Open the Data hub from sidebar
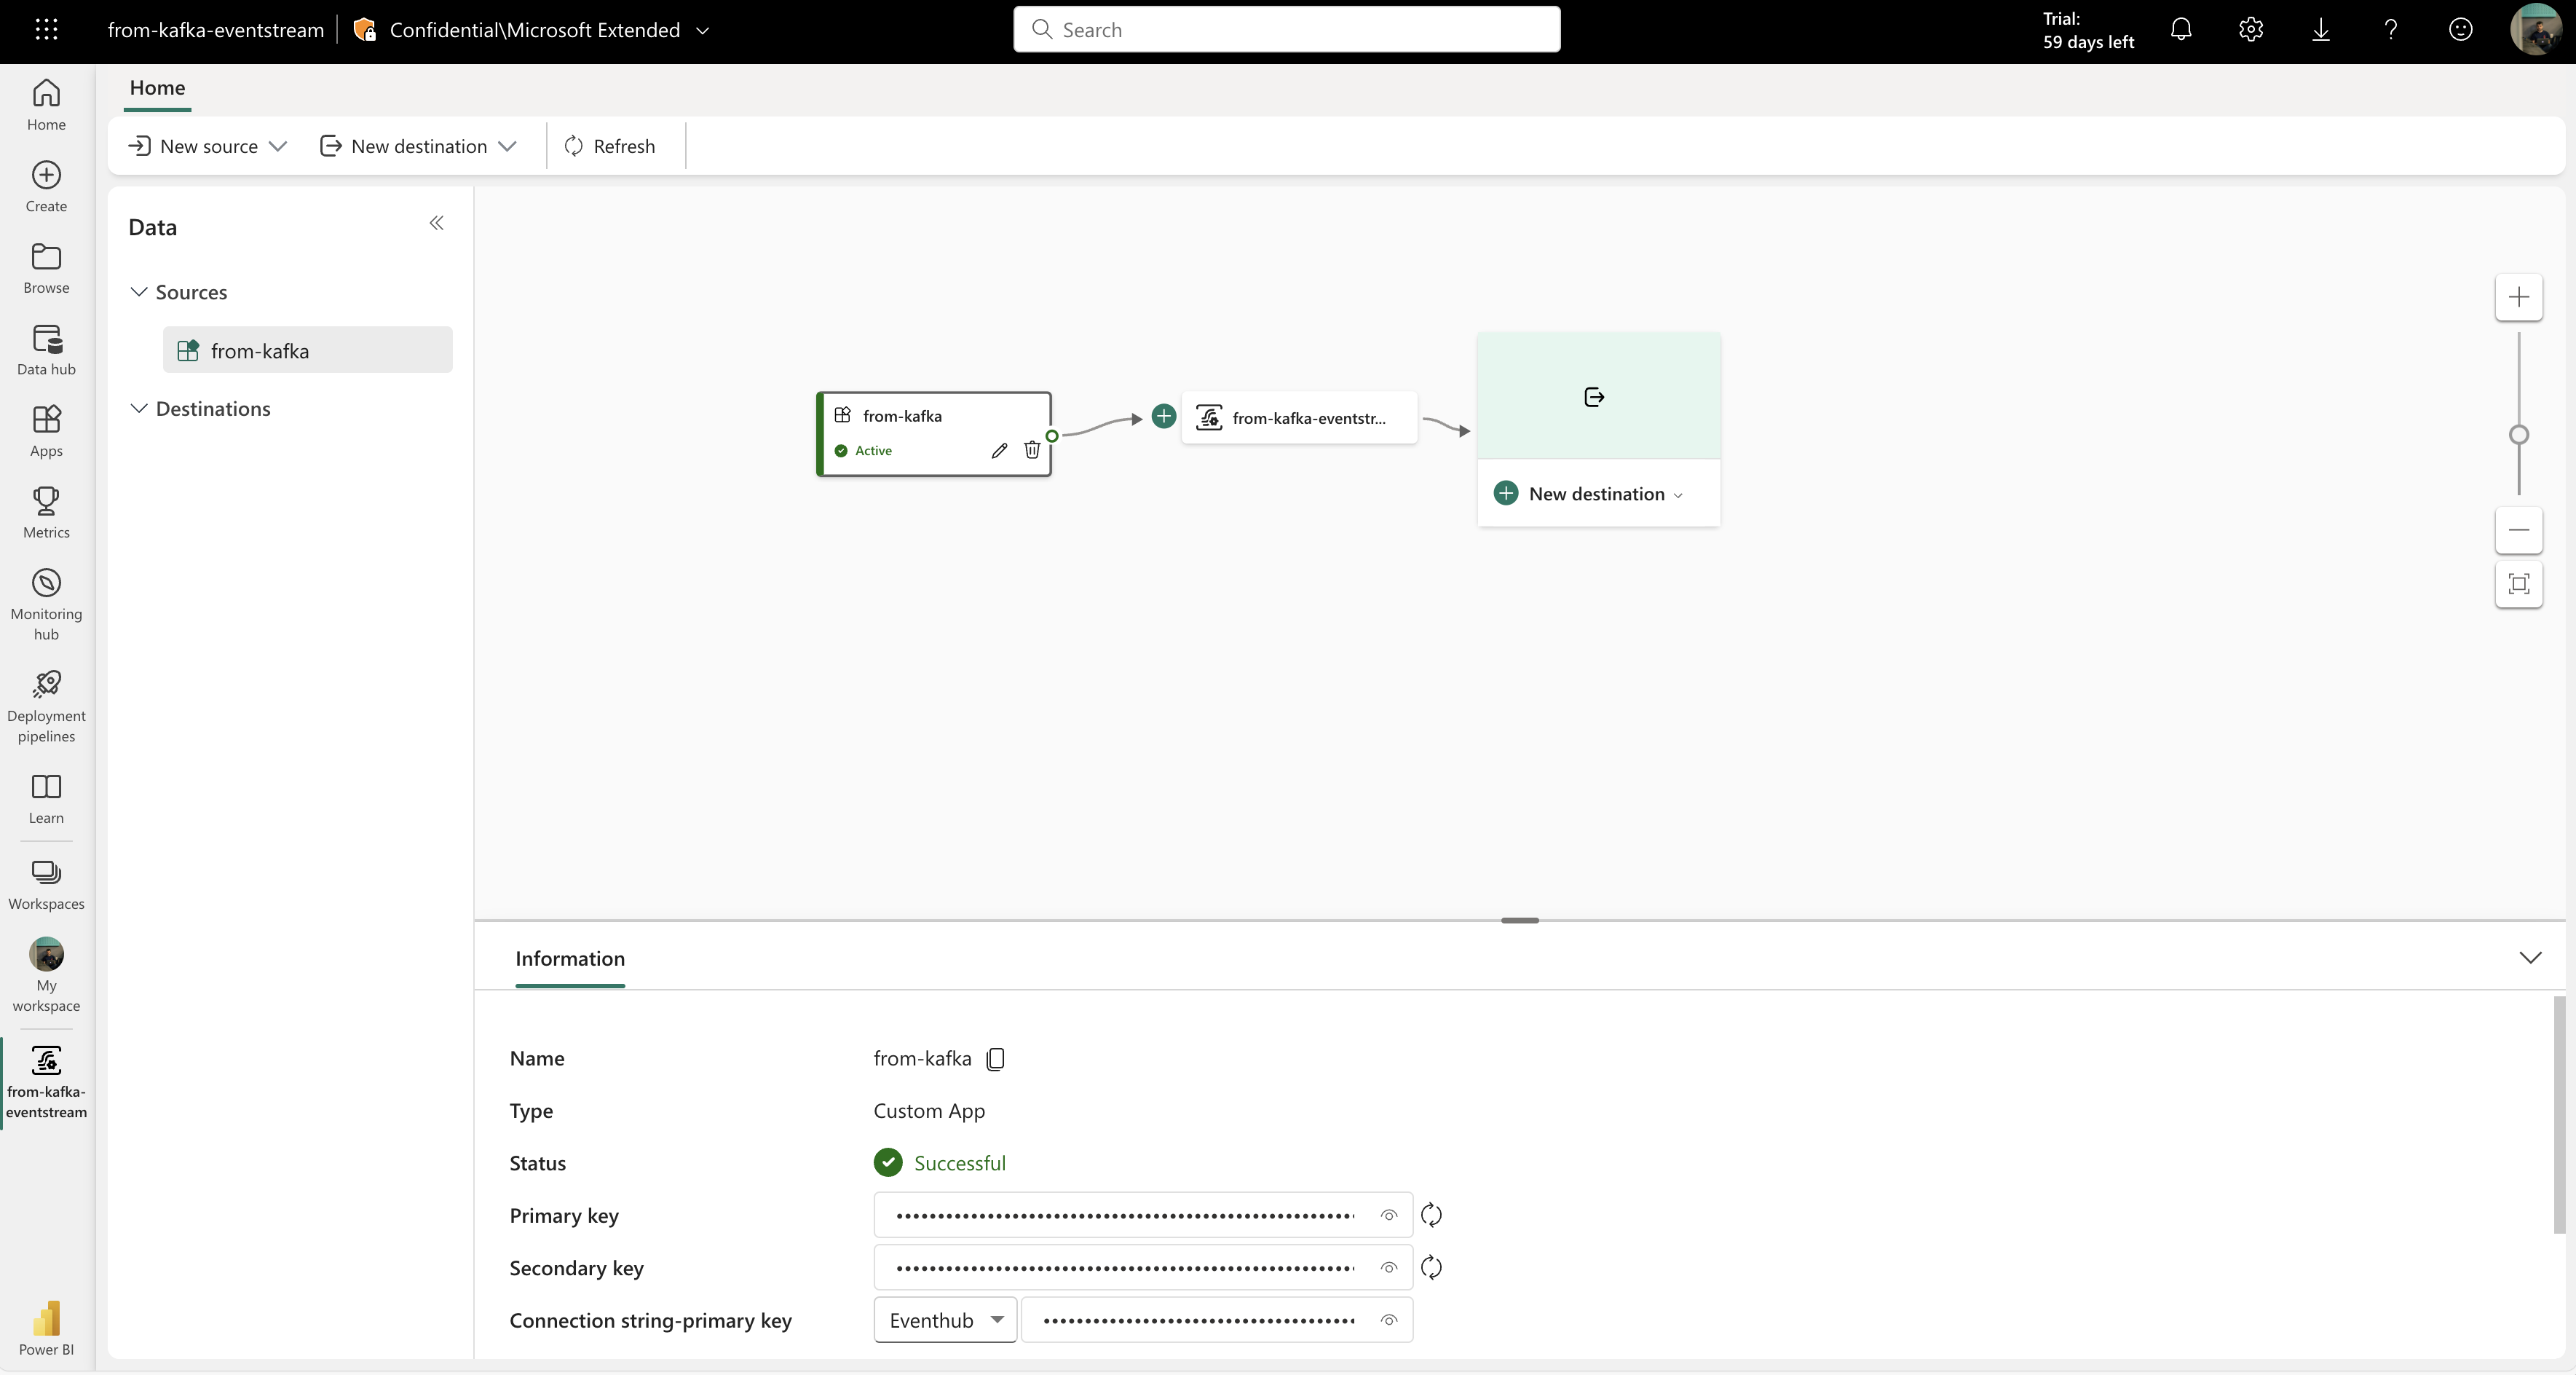The width and height of the screenshot is (2576, 1375). pyautogui.click(x=46, y=347)
